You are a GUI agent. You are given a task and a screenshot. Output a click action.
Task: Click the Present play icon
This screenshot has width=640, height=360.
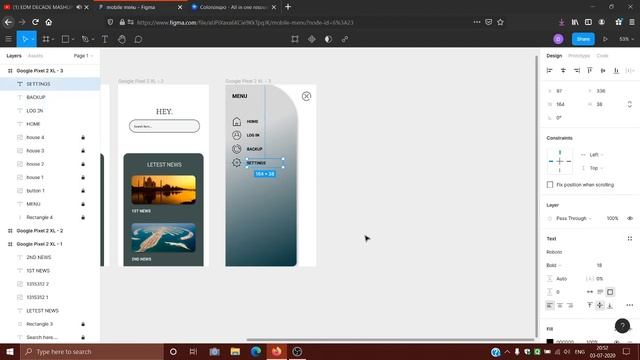pyautogui.click(x=605, y=39)
